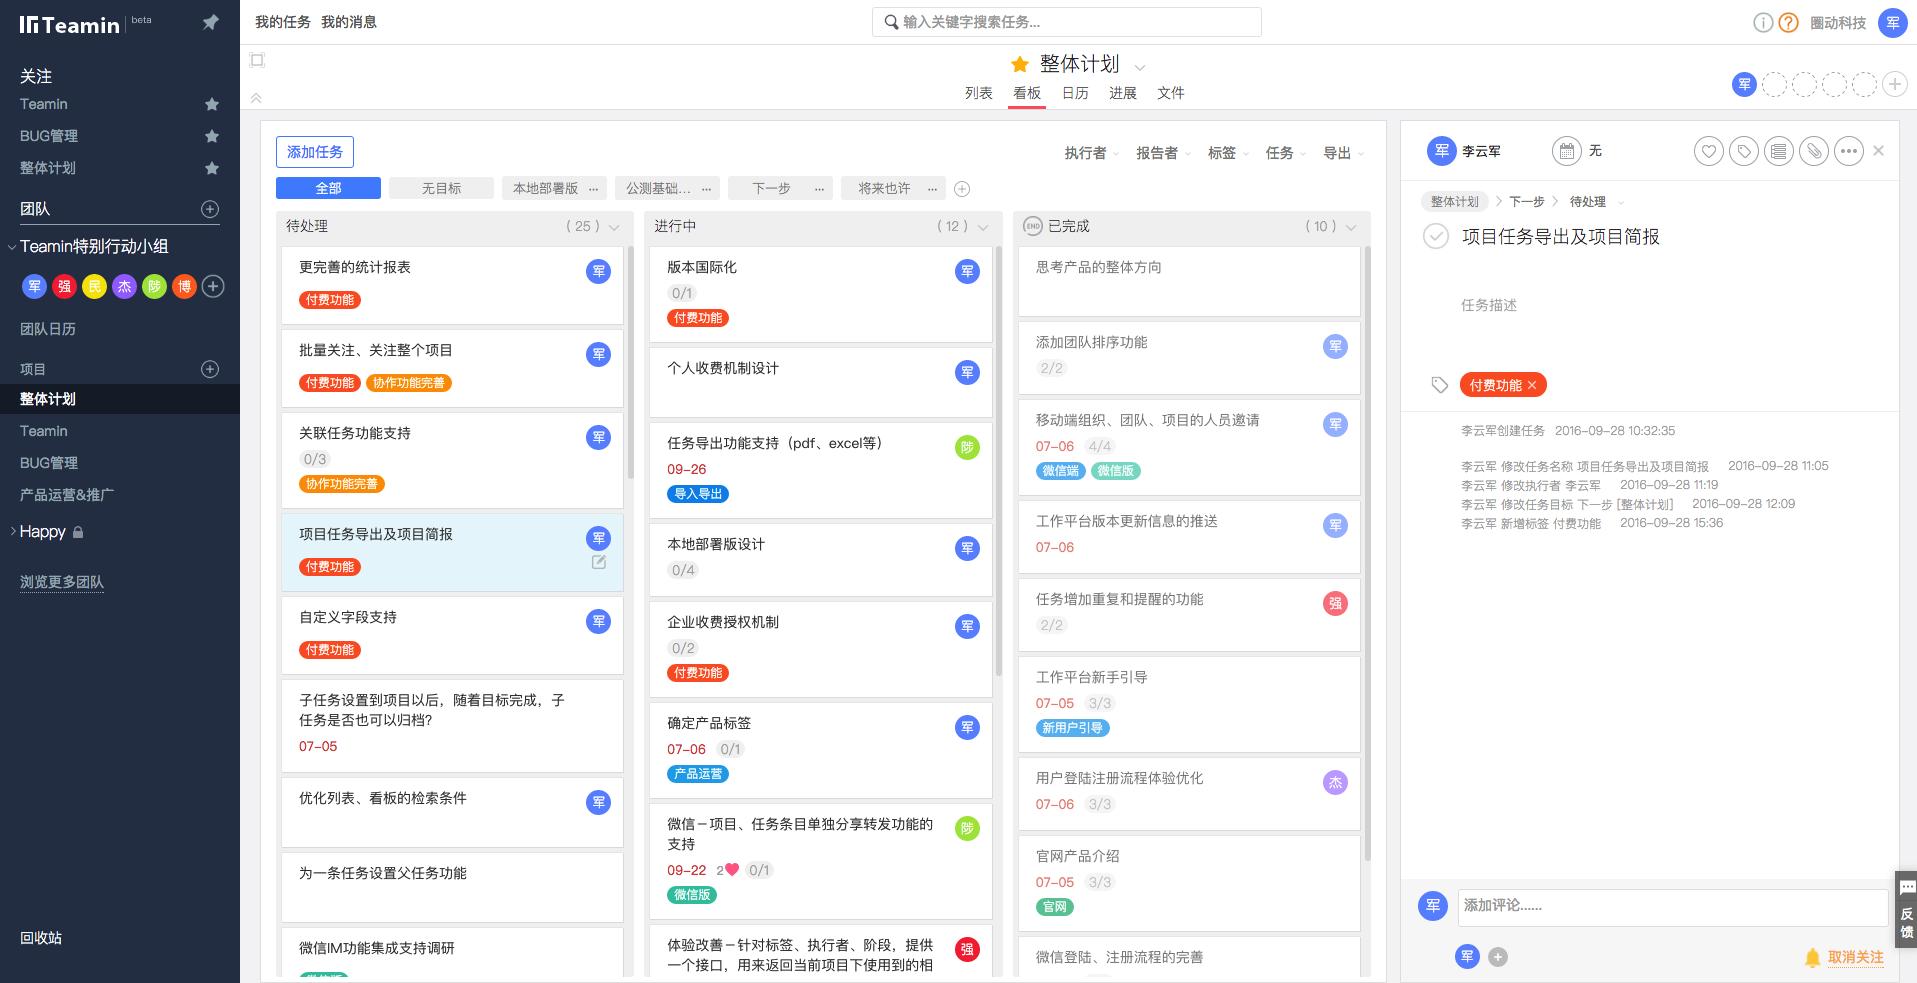Switch to the 列表 view tab
The image size is (1917, 983).
[978, 93]
